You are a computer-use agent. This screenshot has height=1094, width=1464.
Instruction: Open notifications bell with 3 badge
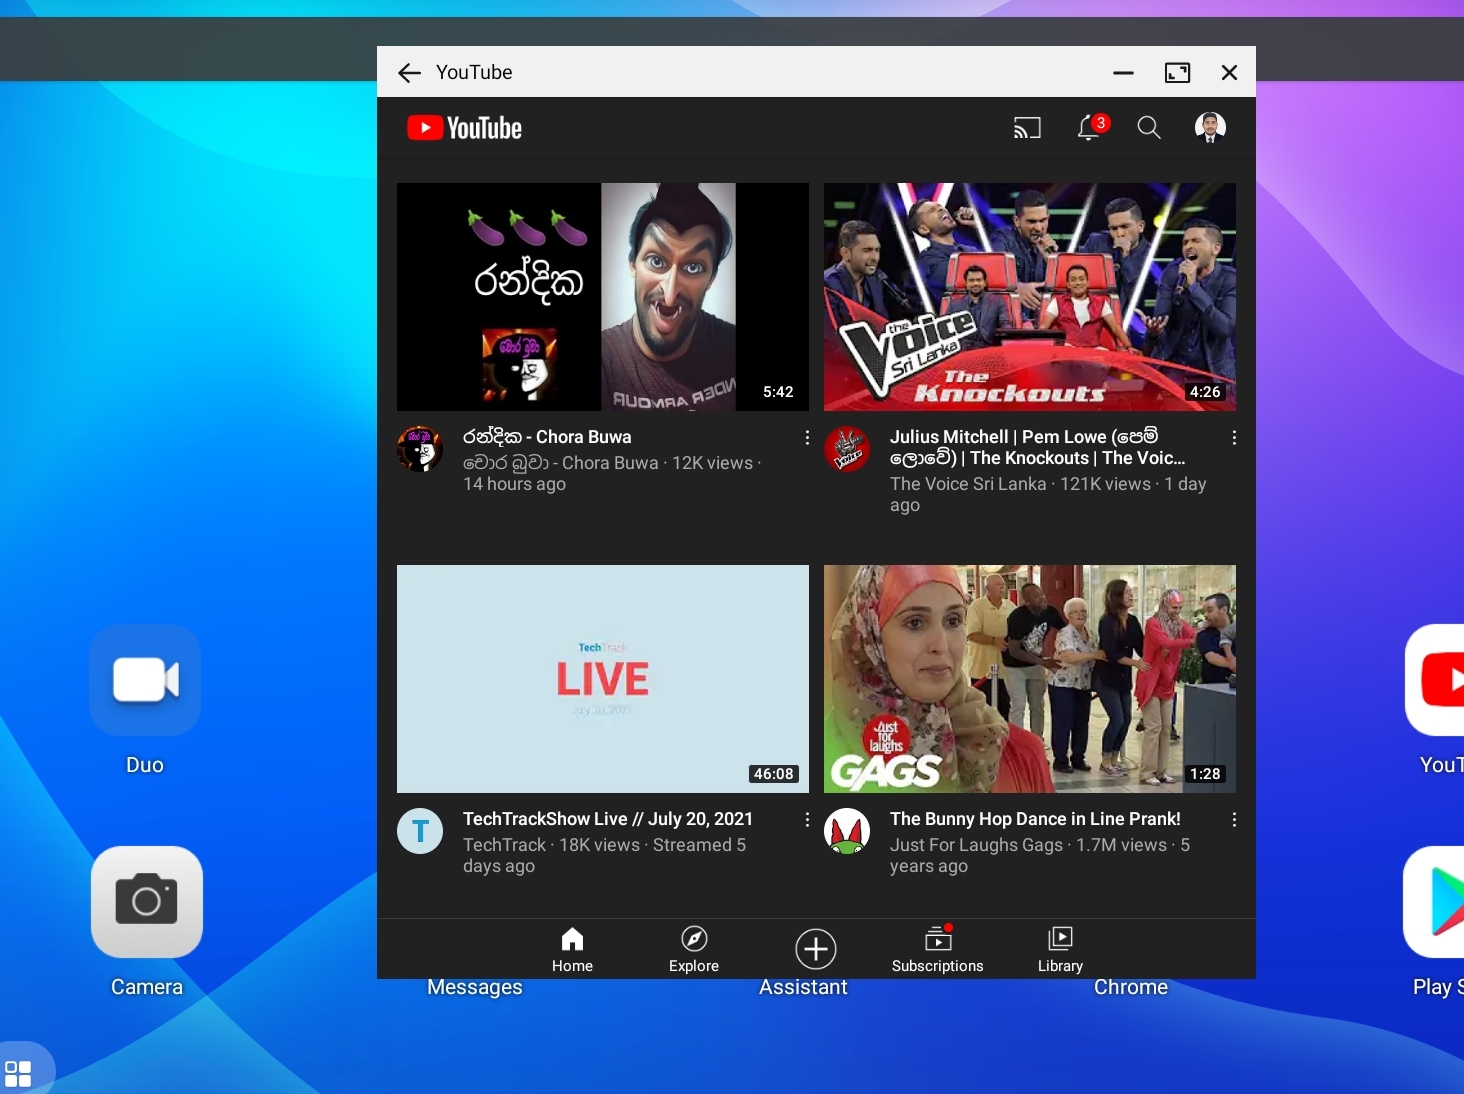tap(1091, 127)
